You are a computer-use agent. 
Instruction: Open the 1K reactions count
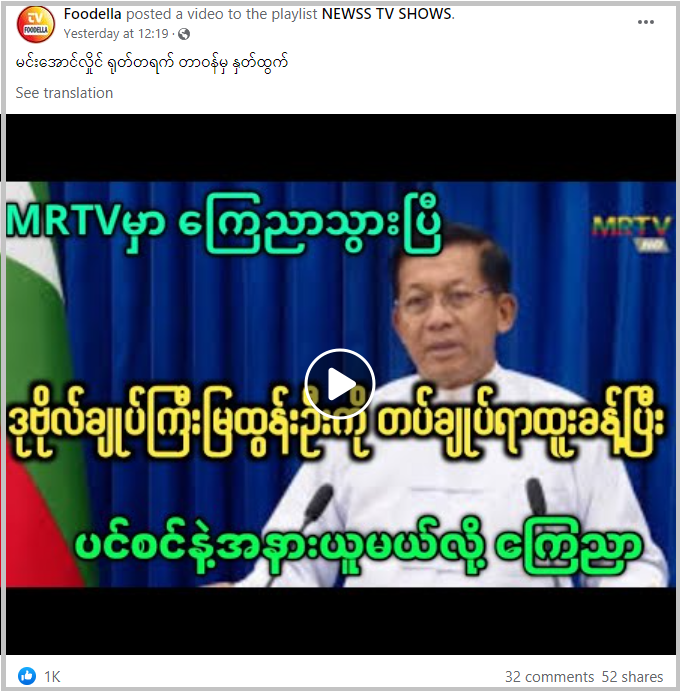pos(52,677)
